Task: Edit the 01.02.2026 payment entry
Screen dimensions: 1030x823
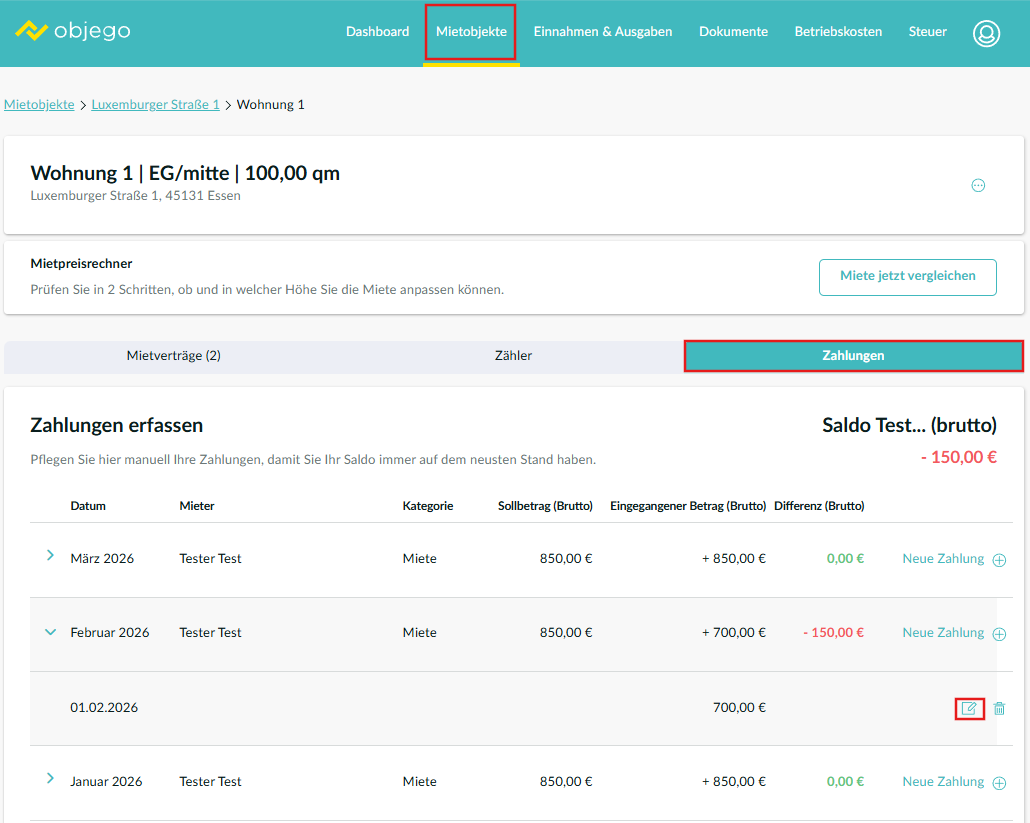Action: [x=968, y=708]
